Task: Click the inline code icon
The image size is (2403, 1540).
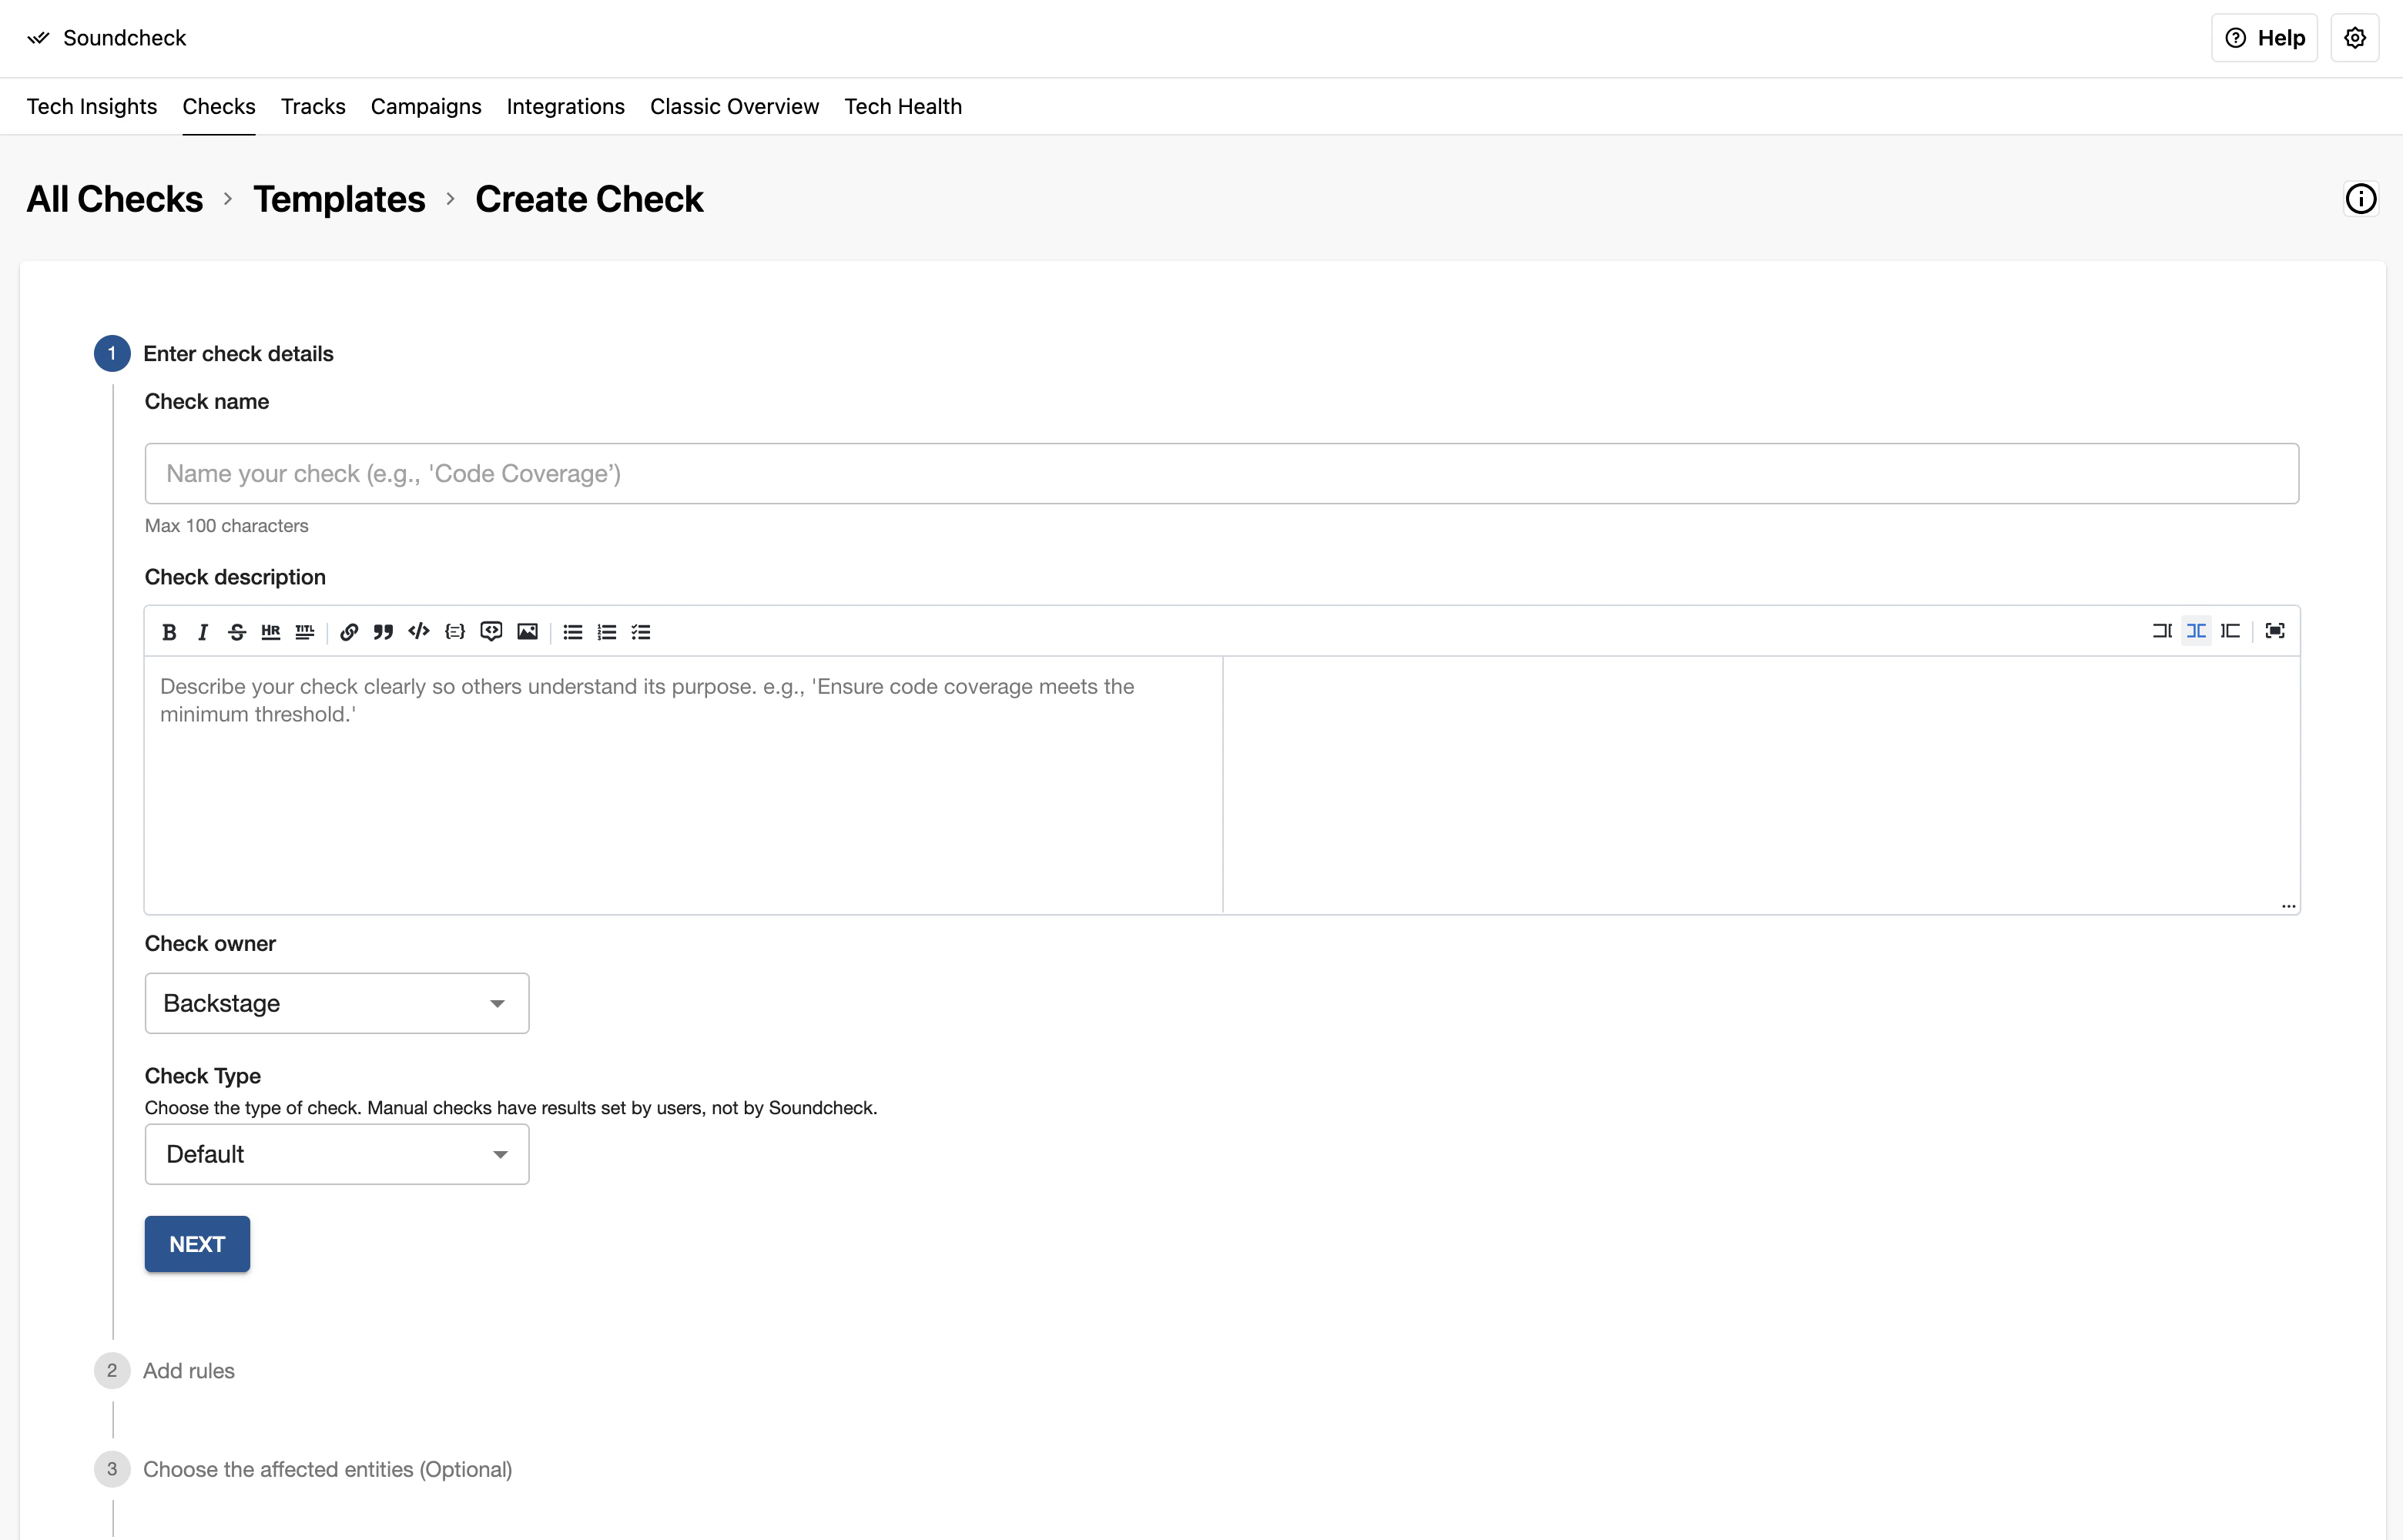Action: 419,632
